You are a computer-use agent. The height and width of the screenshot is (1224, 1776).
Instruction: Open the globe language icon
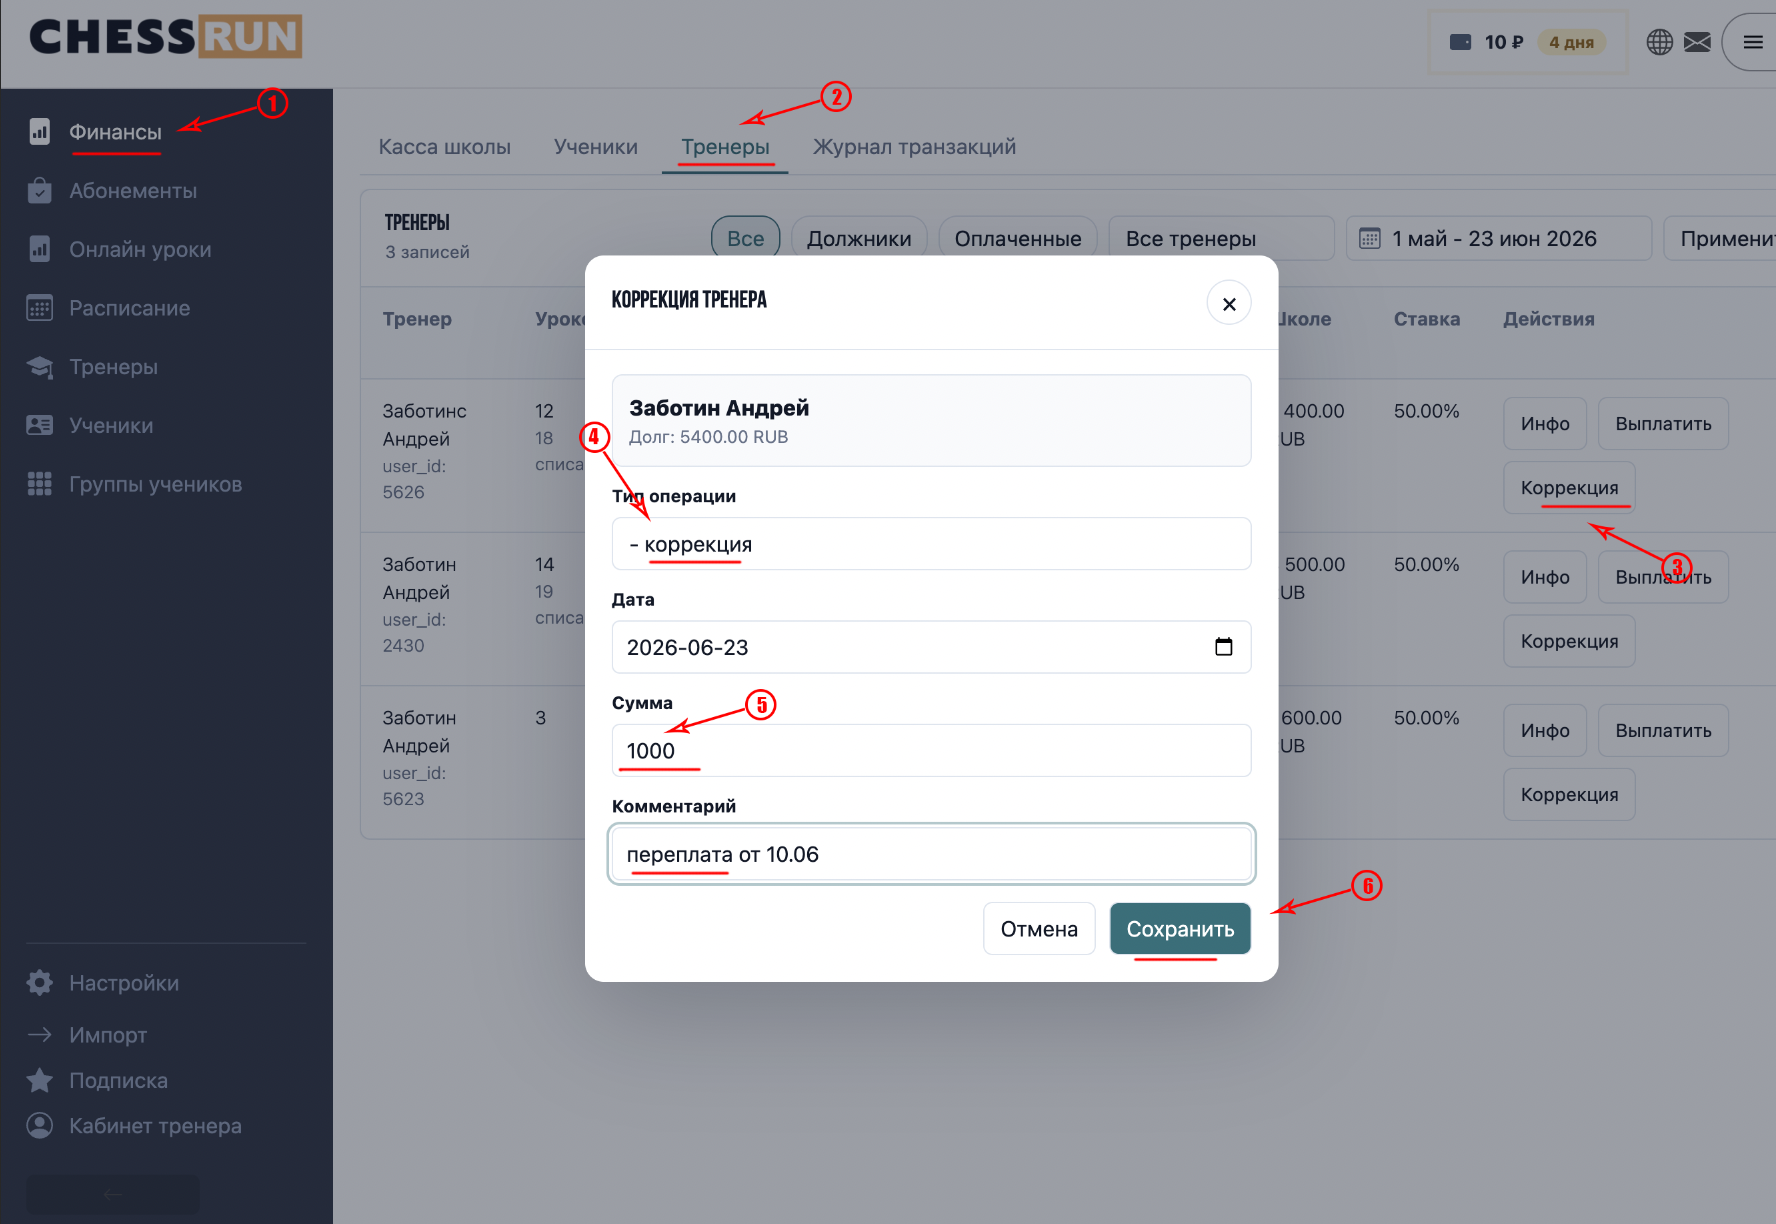tap(1659, 42)
